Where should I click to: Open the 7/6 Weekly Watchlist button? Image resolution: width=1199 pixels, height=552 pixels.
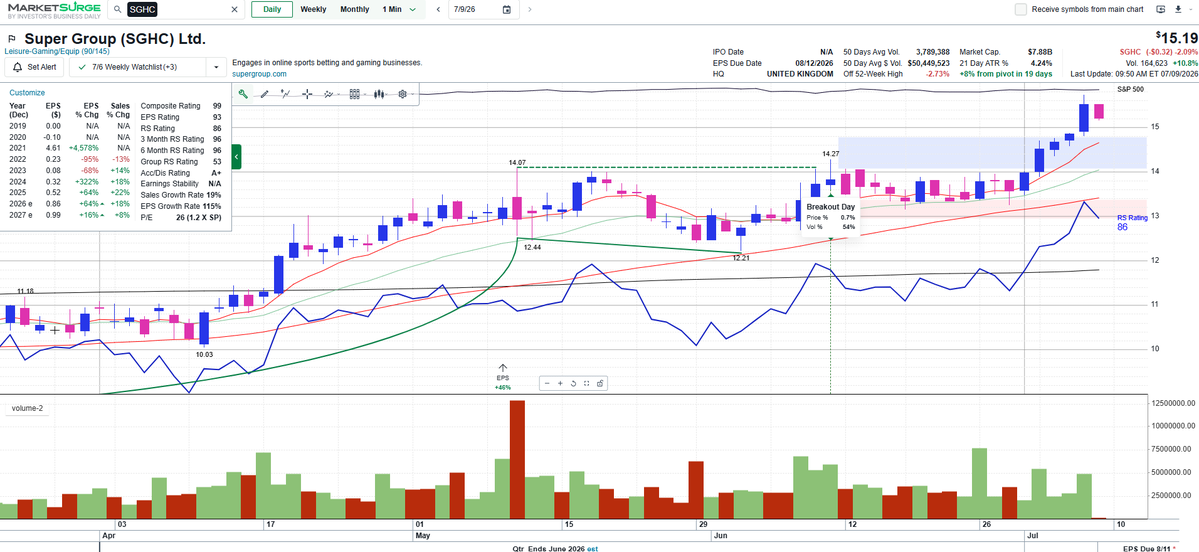click(x=138, y=67)
